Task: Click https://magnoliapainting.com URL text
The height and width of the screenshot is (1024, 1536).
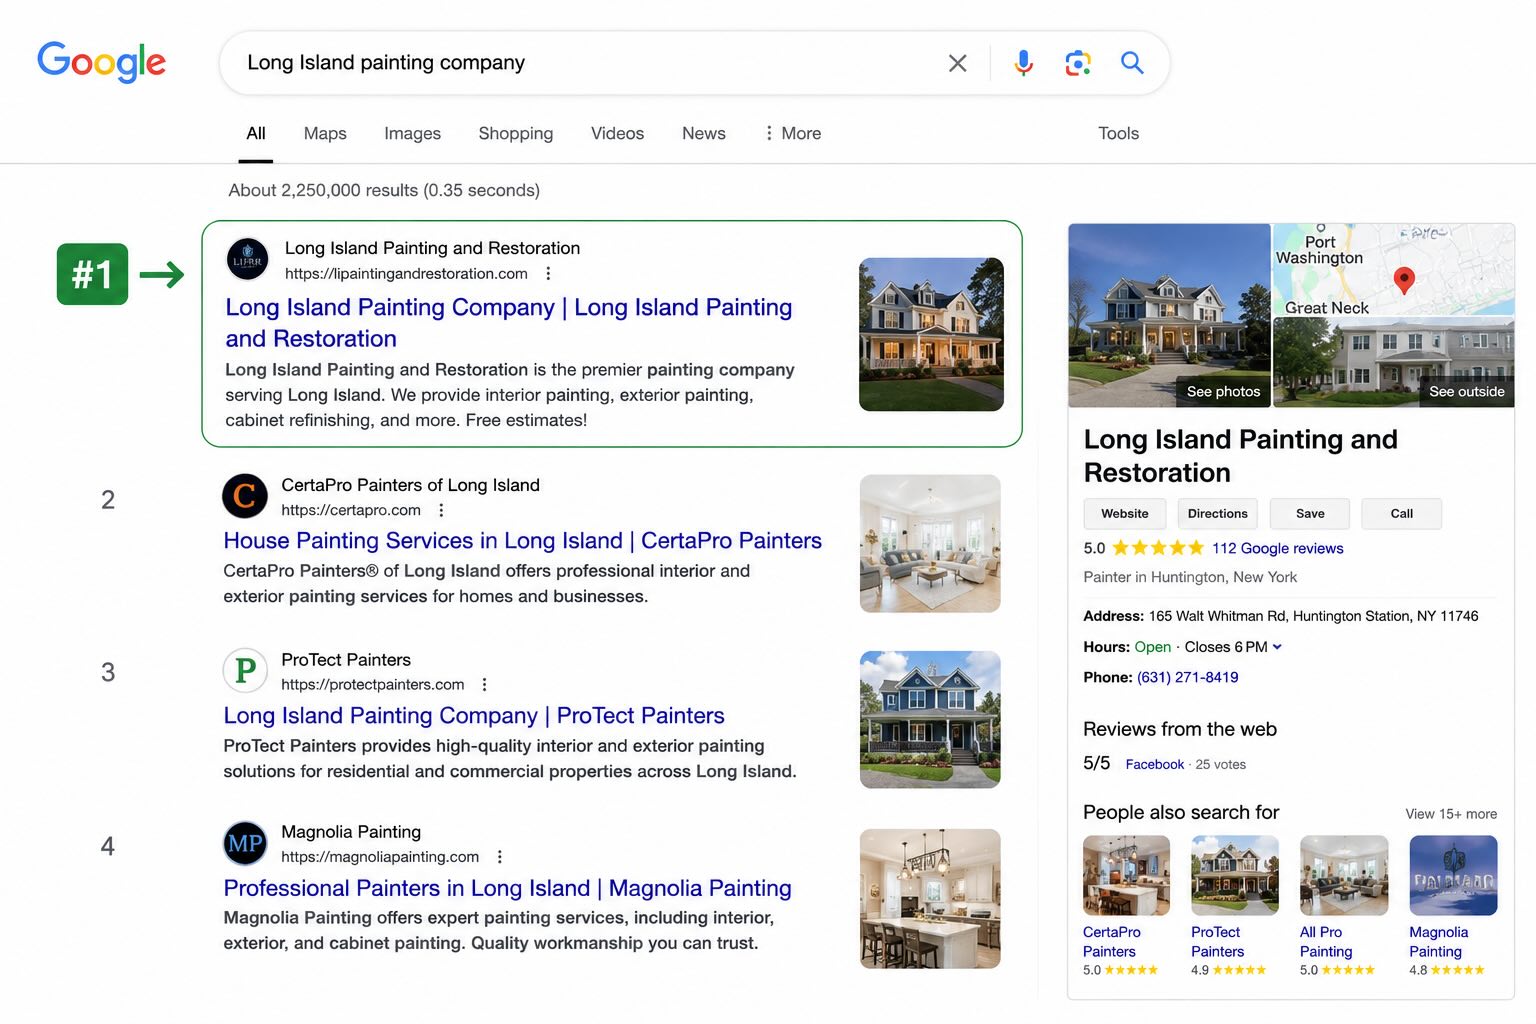Action: 380,857
